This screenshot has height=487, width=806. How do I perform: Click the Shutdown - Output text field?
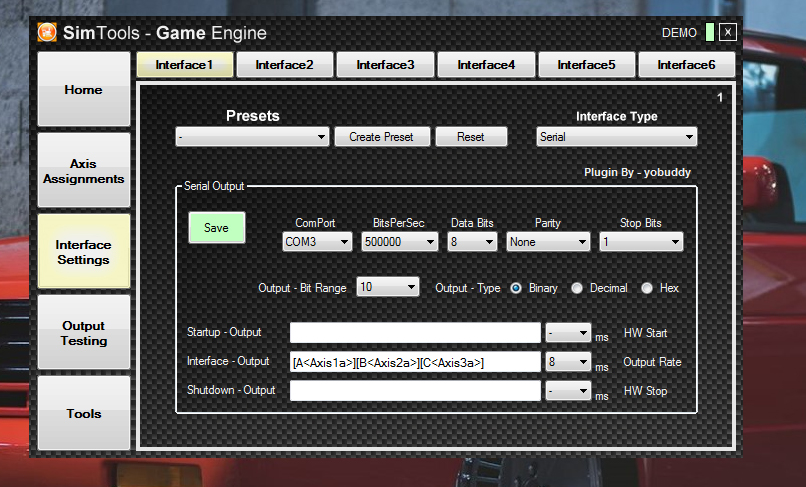415,391
